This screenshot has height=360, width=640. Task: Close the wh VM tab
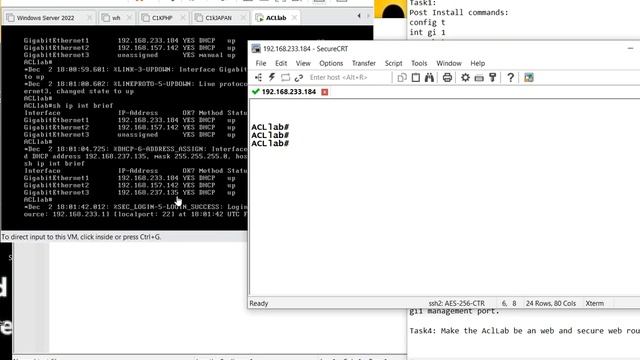point(129,18)
